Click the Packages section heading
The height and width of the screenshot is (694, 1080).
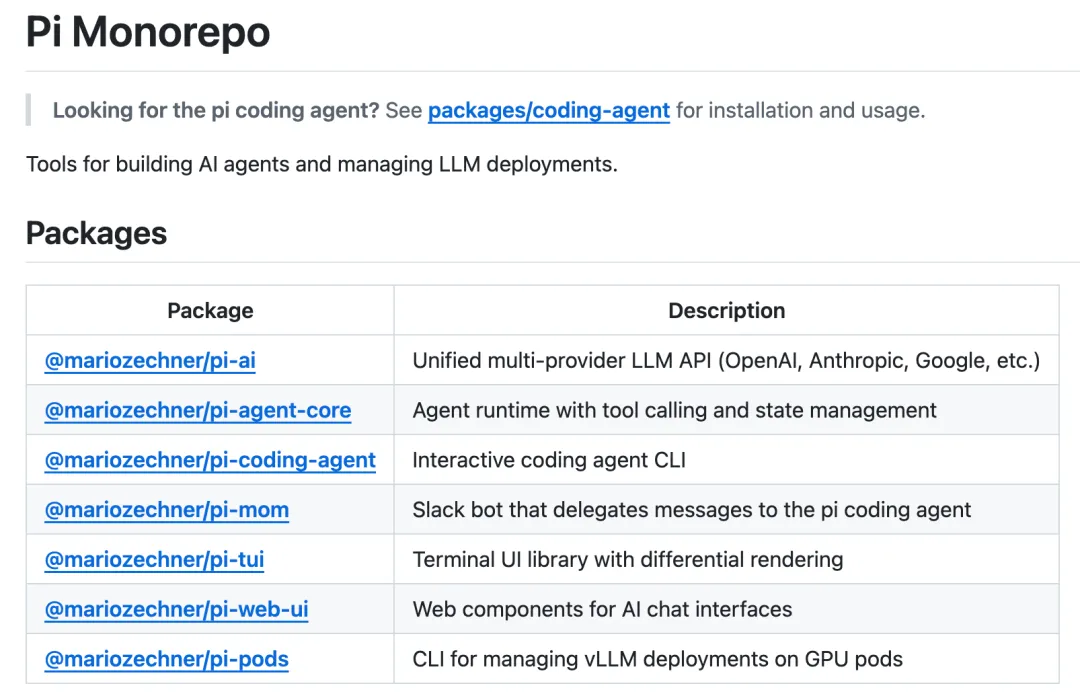[96, 233]
